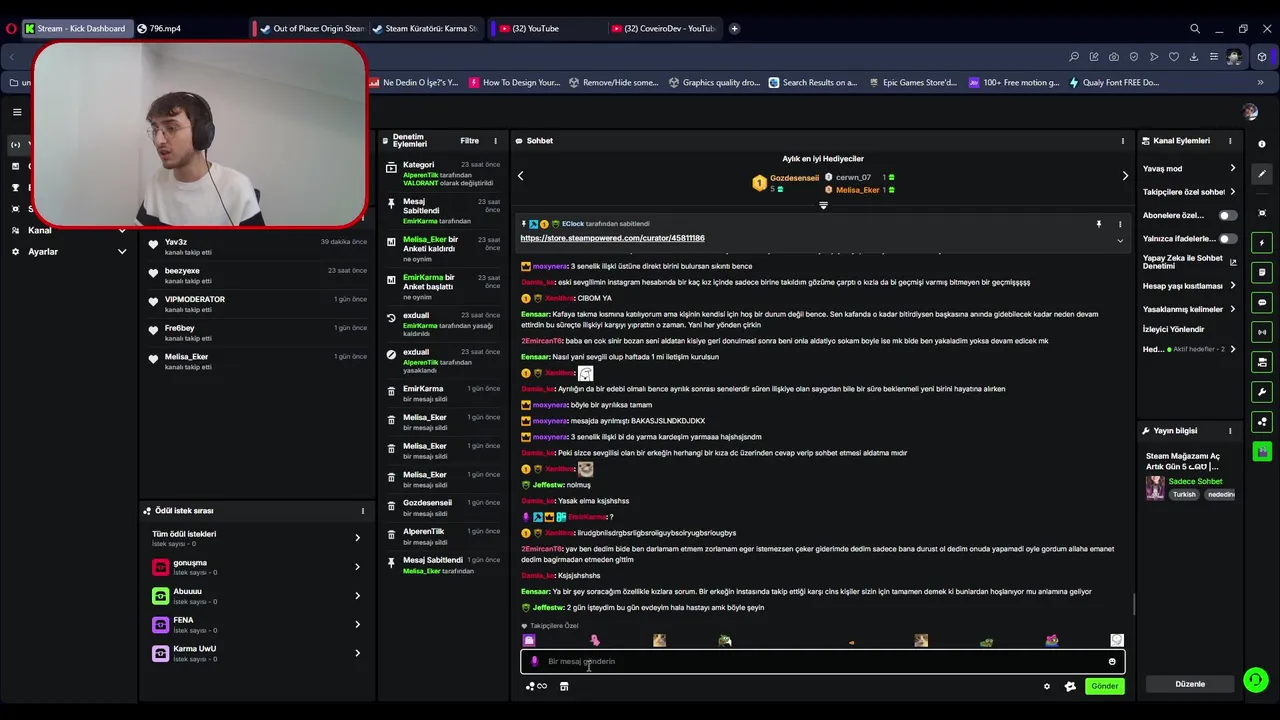1280x720 pixels.
Task: Open the Yayın bilgisi three-dot menu
Action: pos(1230,431)
